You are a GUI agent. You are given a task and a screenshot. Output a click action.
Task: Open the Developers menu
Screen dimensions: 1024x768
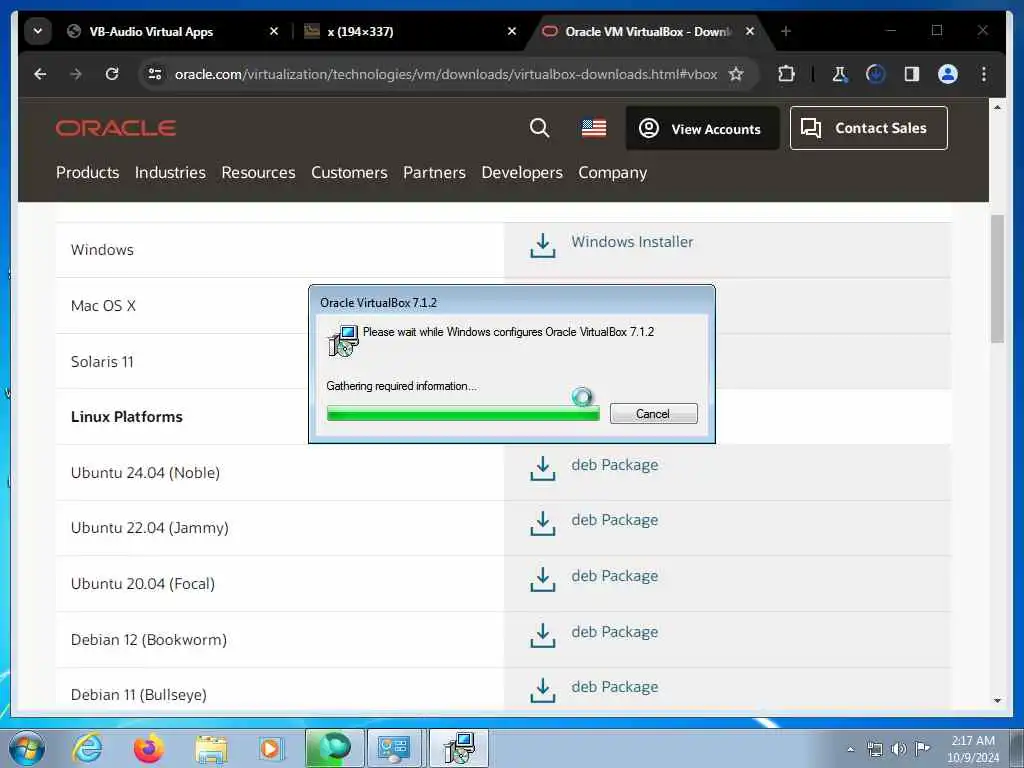coord(522,172)
